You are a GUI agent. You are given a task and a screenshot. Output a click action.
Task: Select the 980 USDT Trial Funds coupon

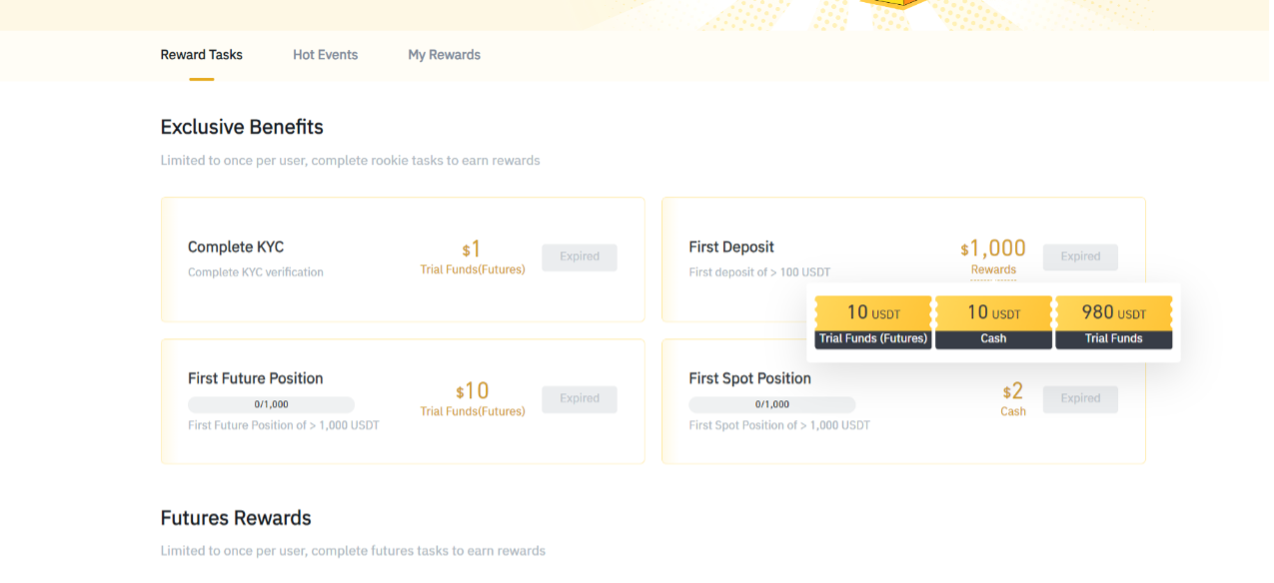tap(1113, 322)
